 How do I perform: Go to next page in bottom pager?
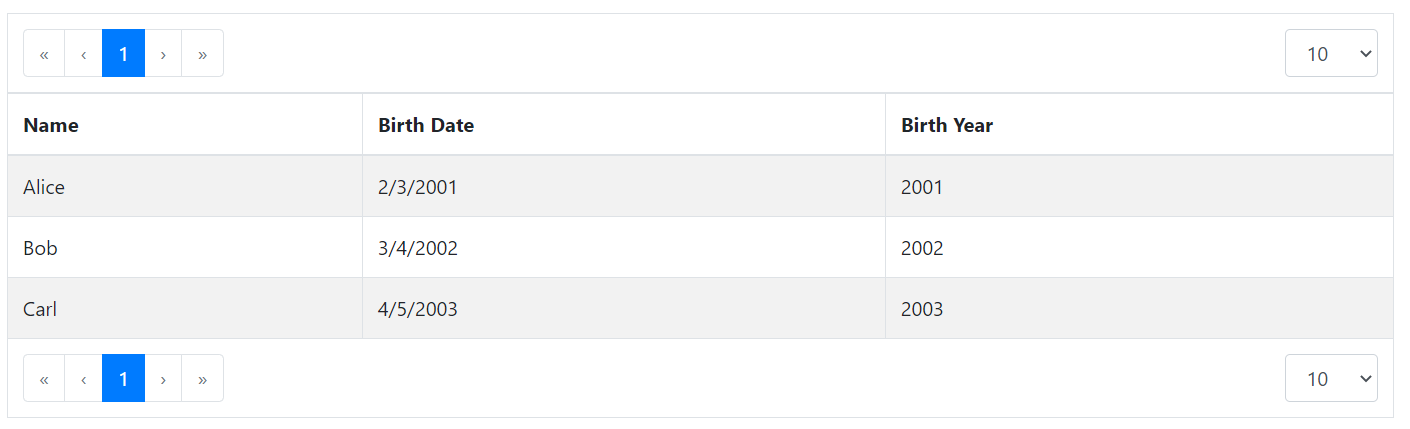[x=163, y=378]
